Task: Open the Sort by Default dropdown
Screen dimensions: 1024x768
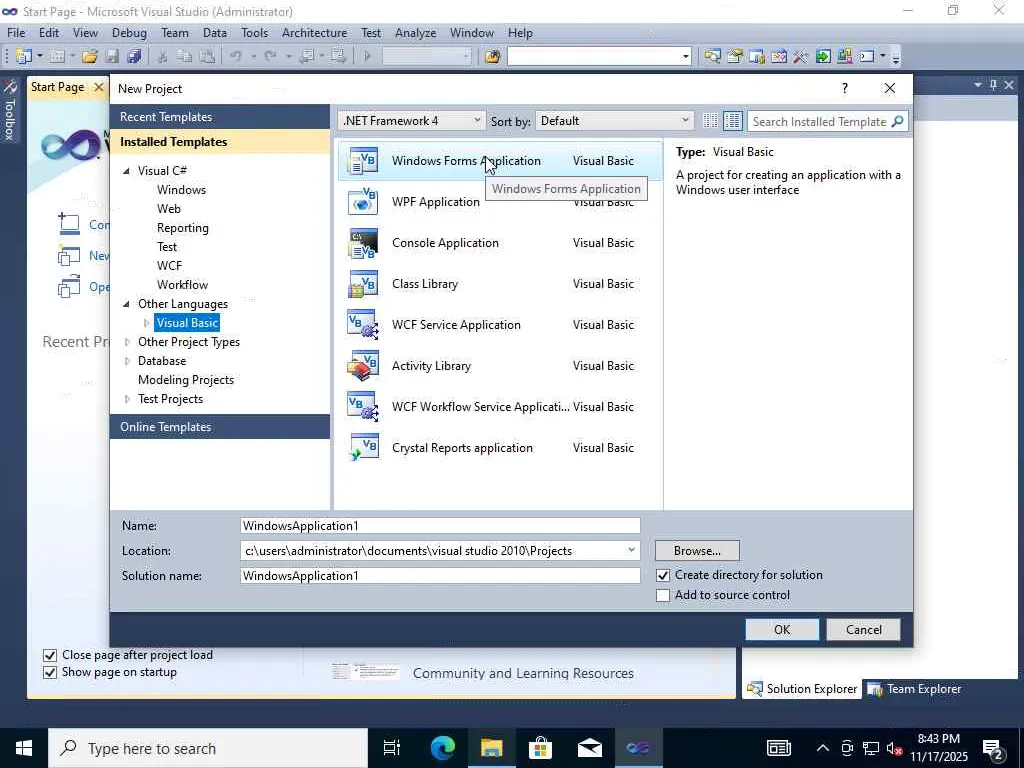Action: pos(614,121)
